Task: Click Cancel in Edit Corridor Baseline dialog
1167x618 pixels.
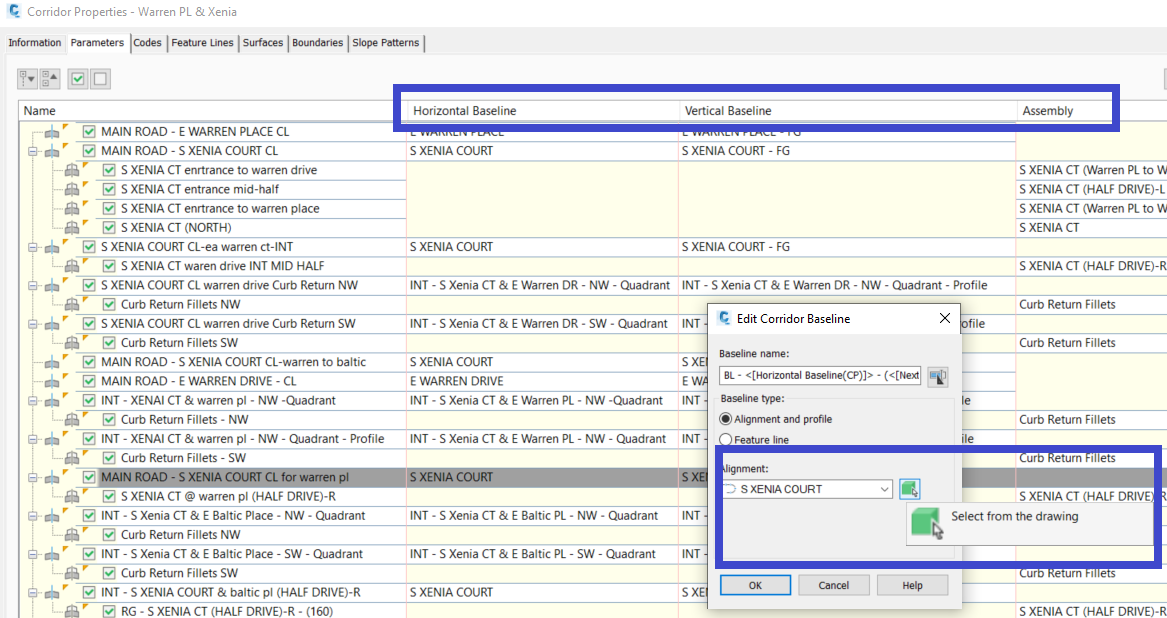Action: [x=834, y=585]
